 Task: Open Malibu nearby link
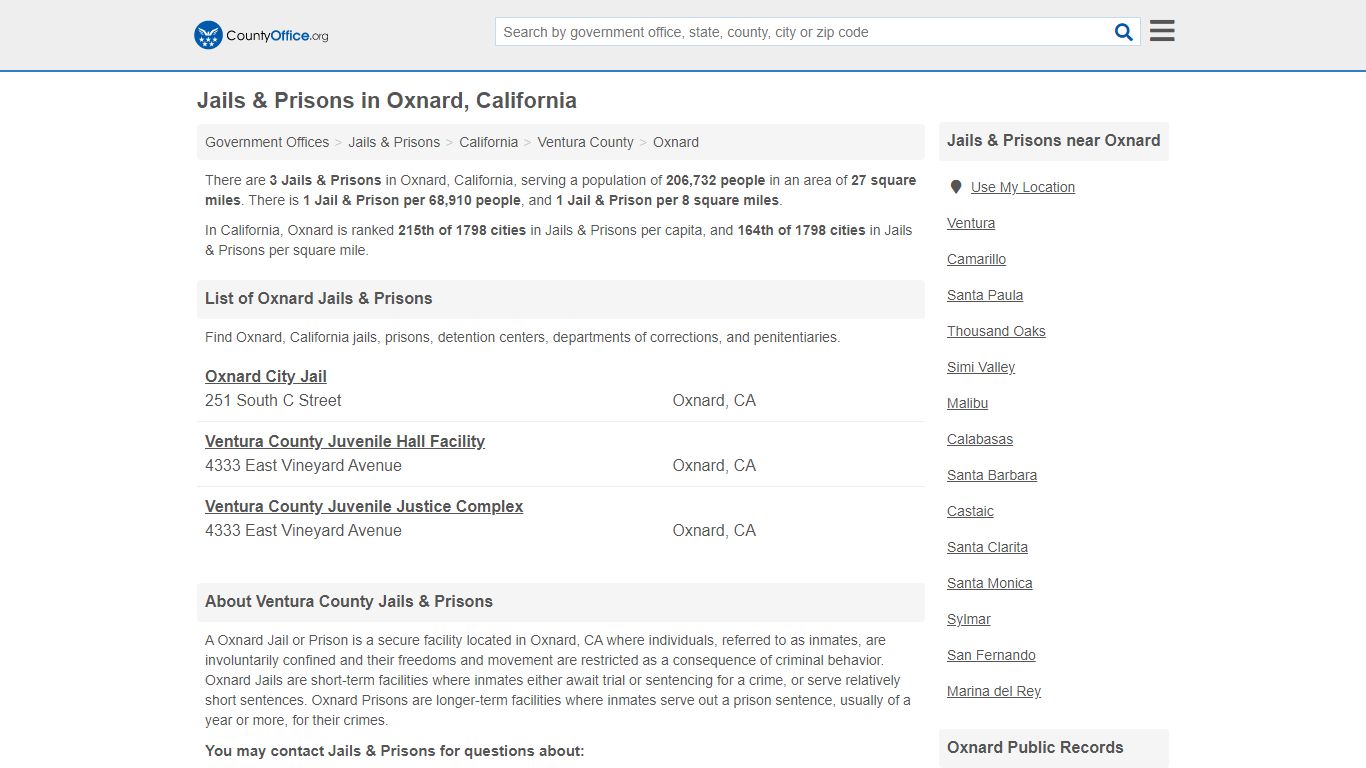(968, 403)
